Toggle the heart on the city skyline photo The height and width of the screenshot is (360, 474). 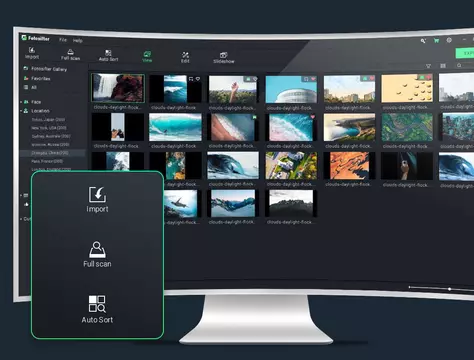pos(372,78)
